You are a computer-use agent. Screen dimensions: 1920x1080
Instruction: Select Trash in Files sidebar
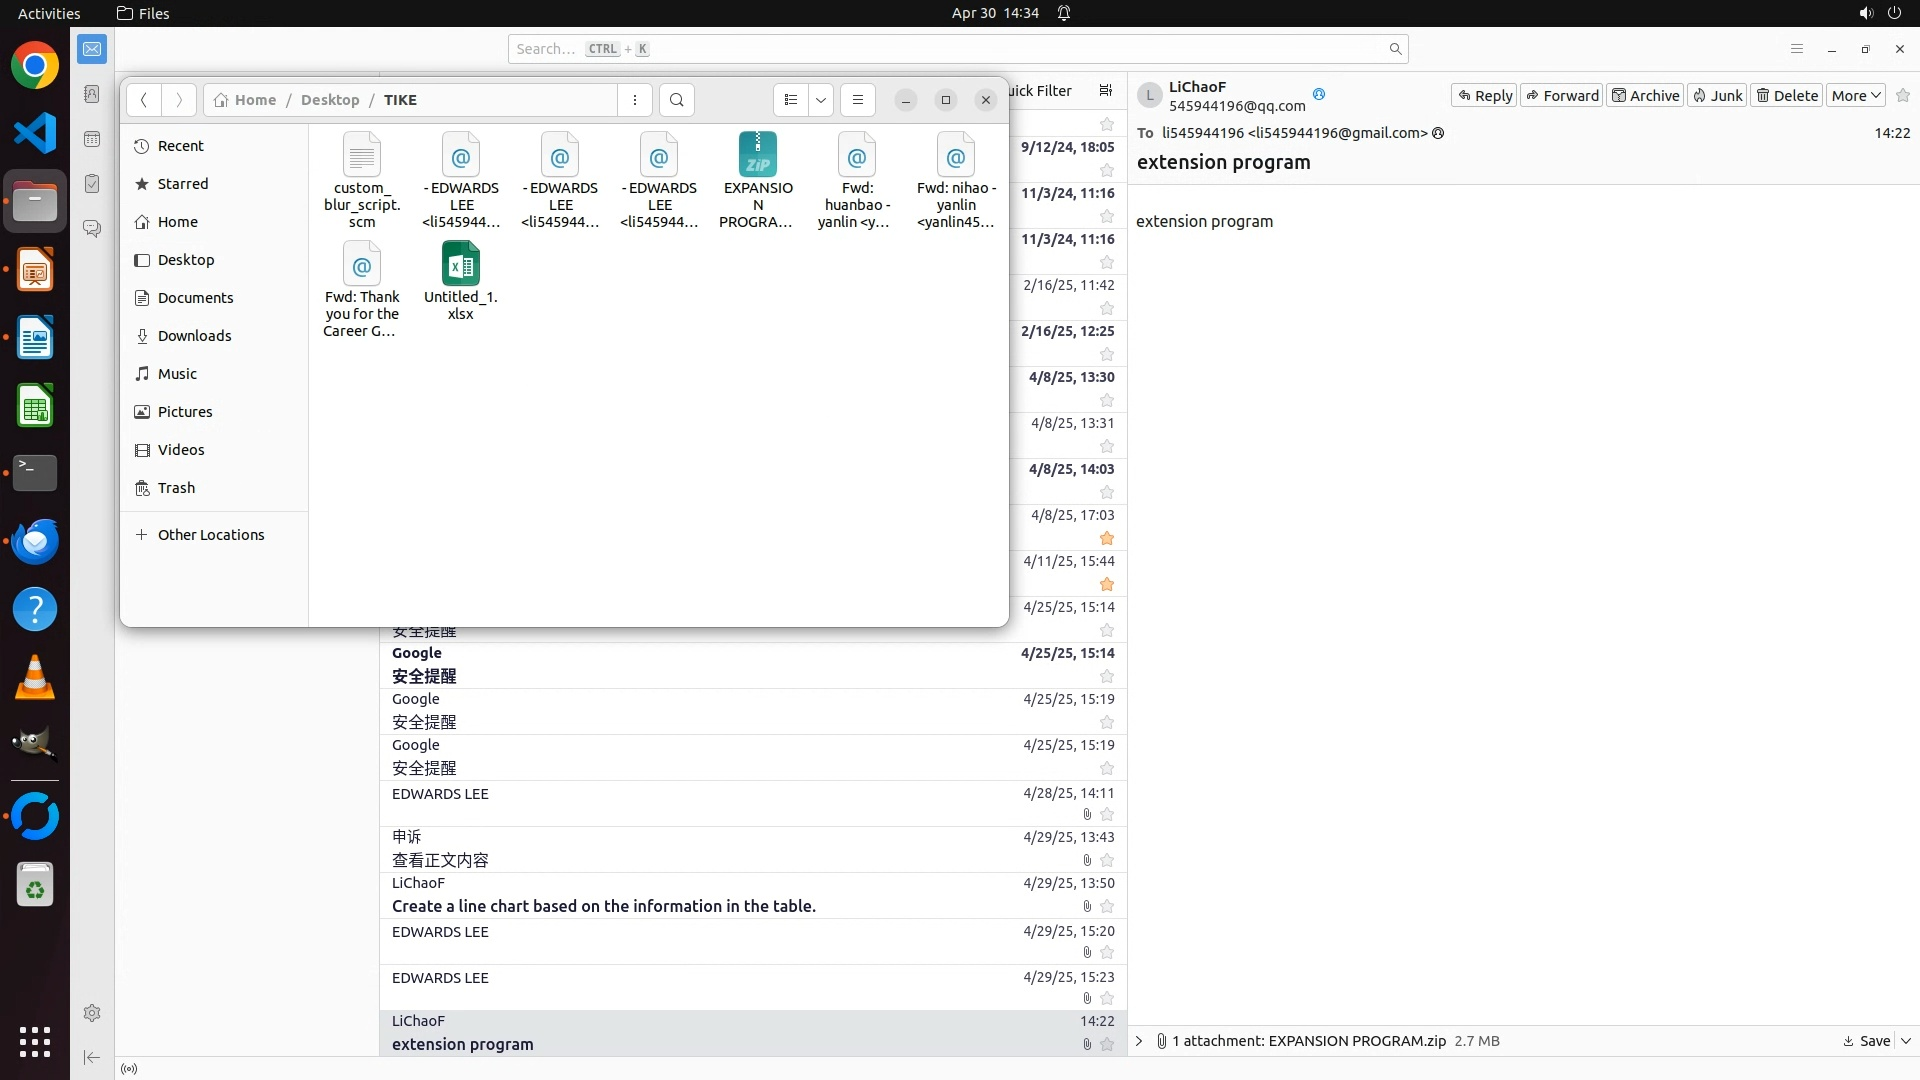pos(176,488)
